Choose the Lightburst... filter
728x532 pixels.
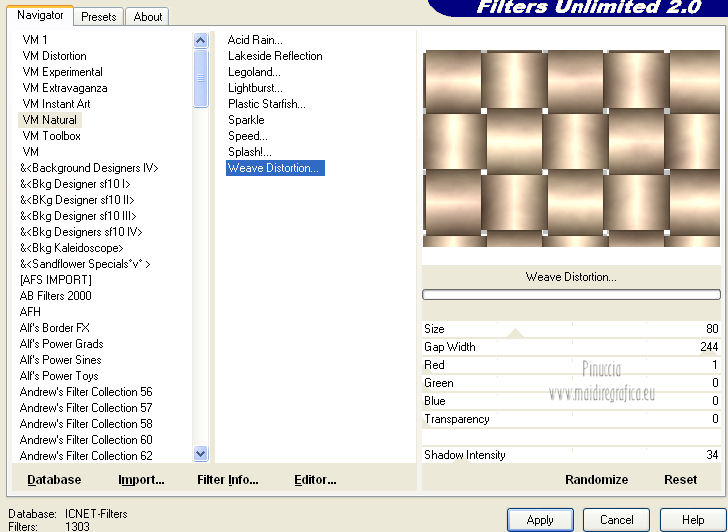[255, 88]
